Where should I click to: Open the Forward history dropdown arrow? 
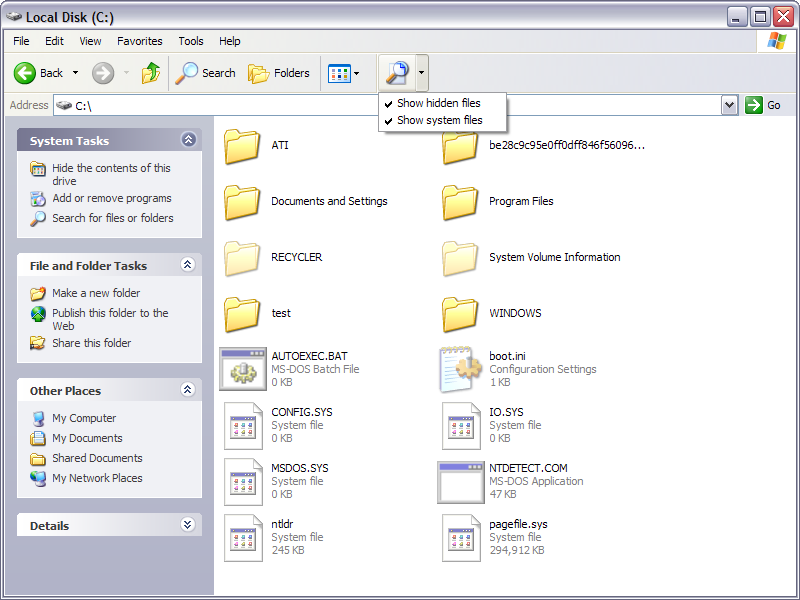tap(127, 73)
